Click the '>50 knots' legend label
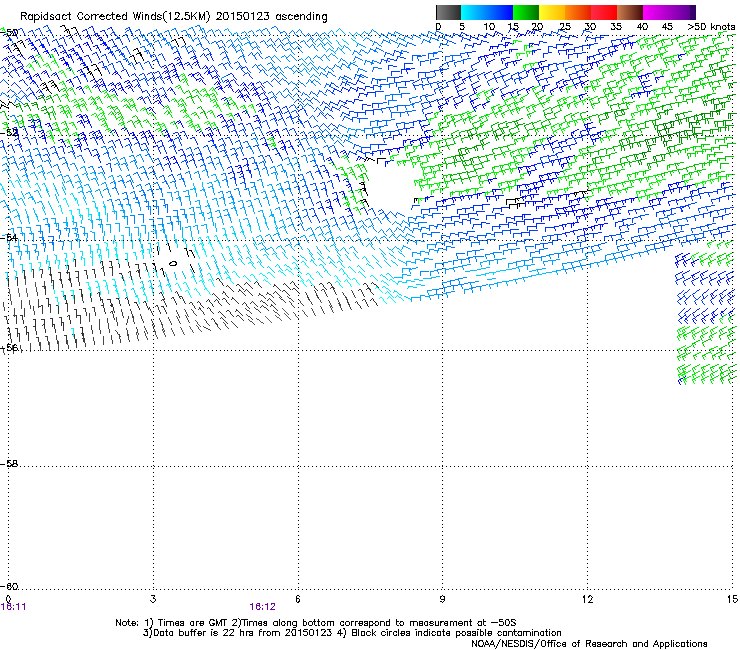 [711, 27]
